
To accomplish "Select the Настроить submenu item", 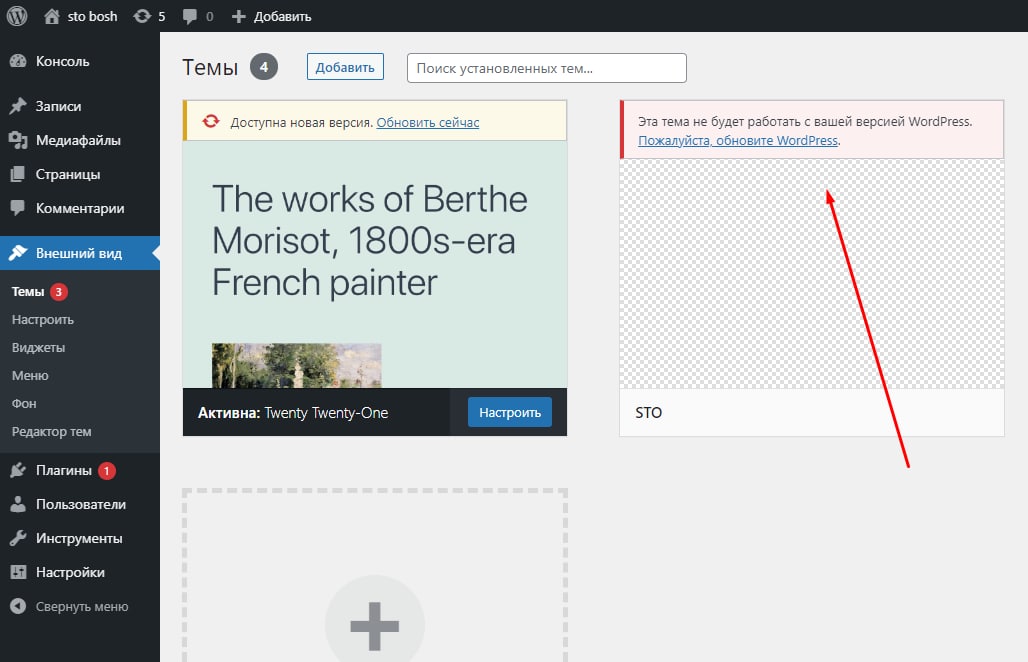I will (x=43, y=320).
